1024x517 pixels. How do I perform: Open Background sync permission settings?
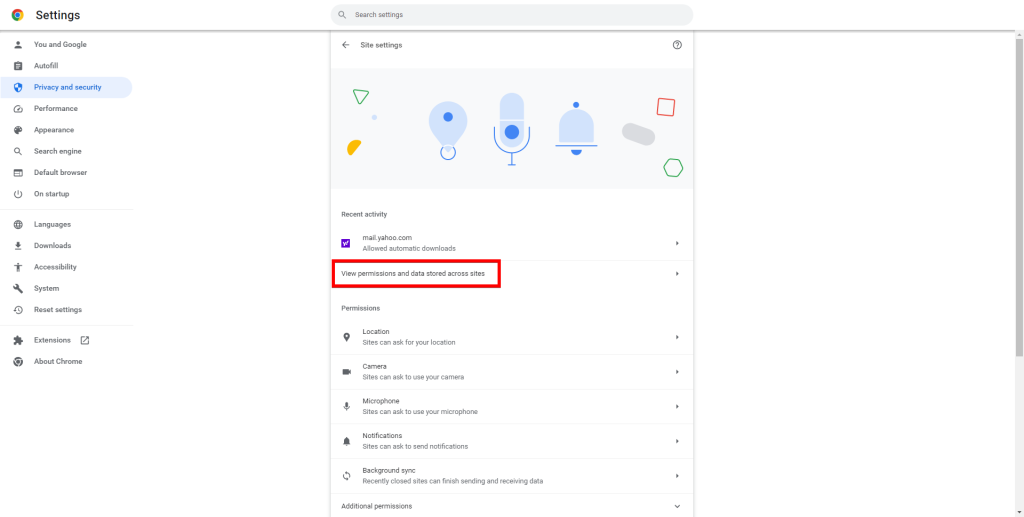pyautogui.click(x=512, y=476)
